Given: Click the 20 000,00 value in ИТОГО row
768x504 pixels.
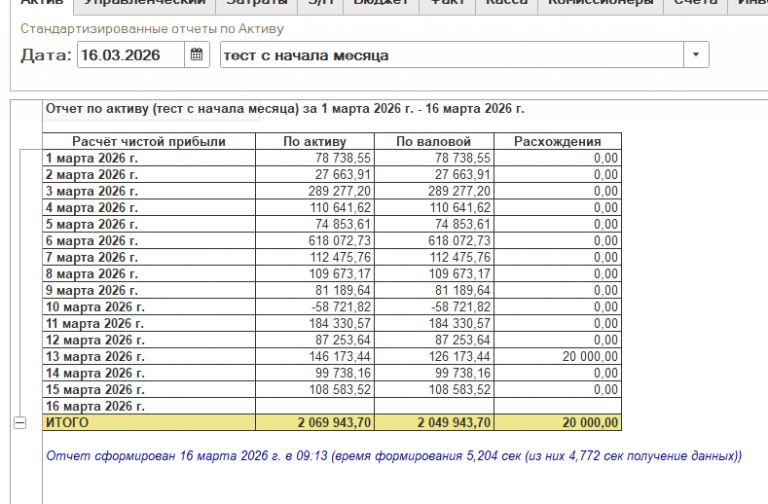Looking at the screenshot, I should (557, 423).
